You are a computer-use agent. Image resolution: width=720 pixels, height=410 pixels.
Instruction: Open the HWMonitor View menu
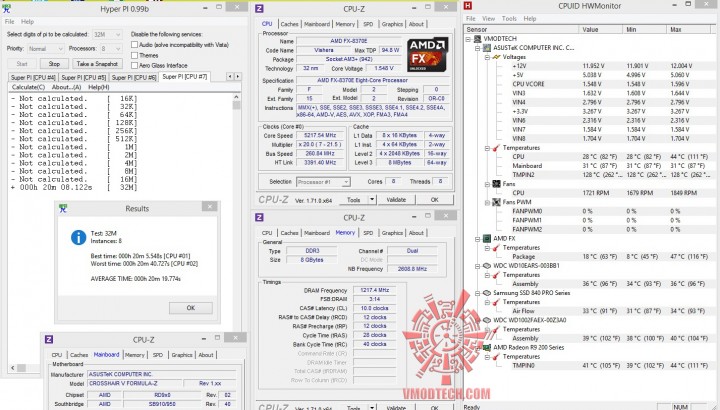488,19
